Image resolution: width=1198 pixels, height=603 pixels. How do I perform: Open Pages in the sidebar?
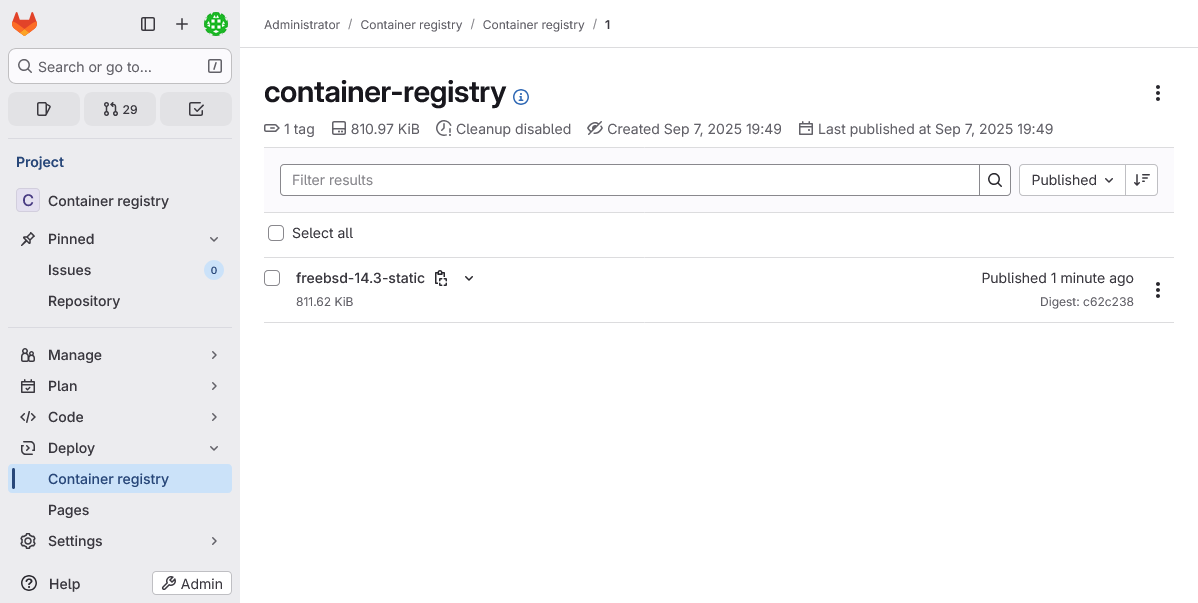[69, 510]
